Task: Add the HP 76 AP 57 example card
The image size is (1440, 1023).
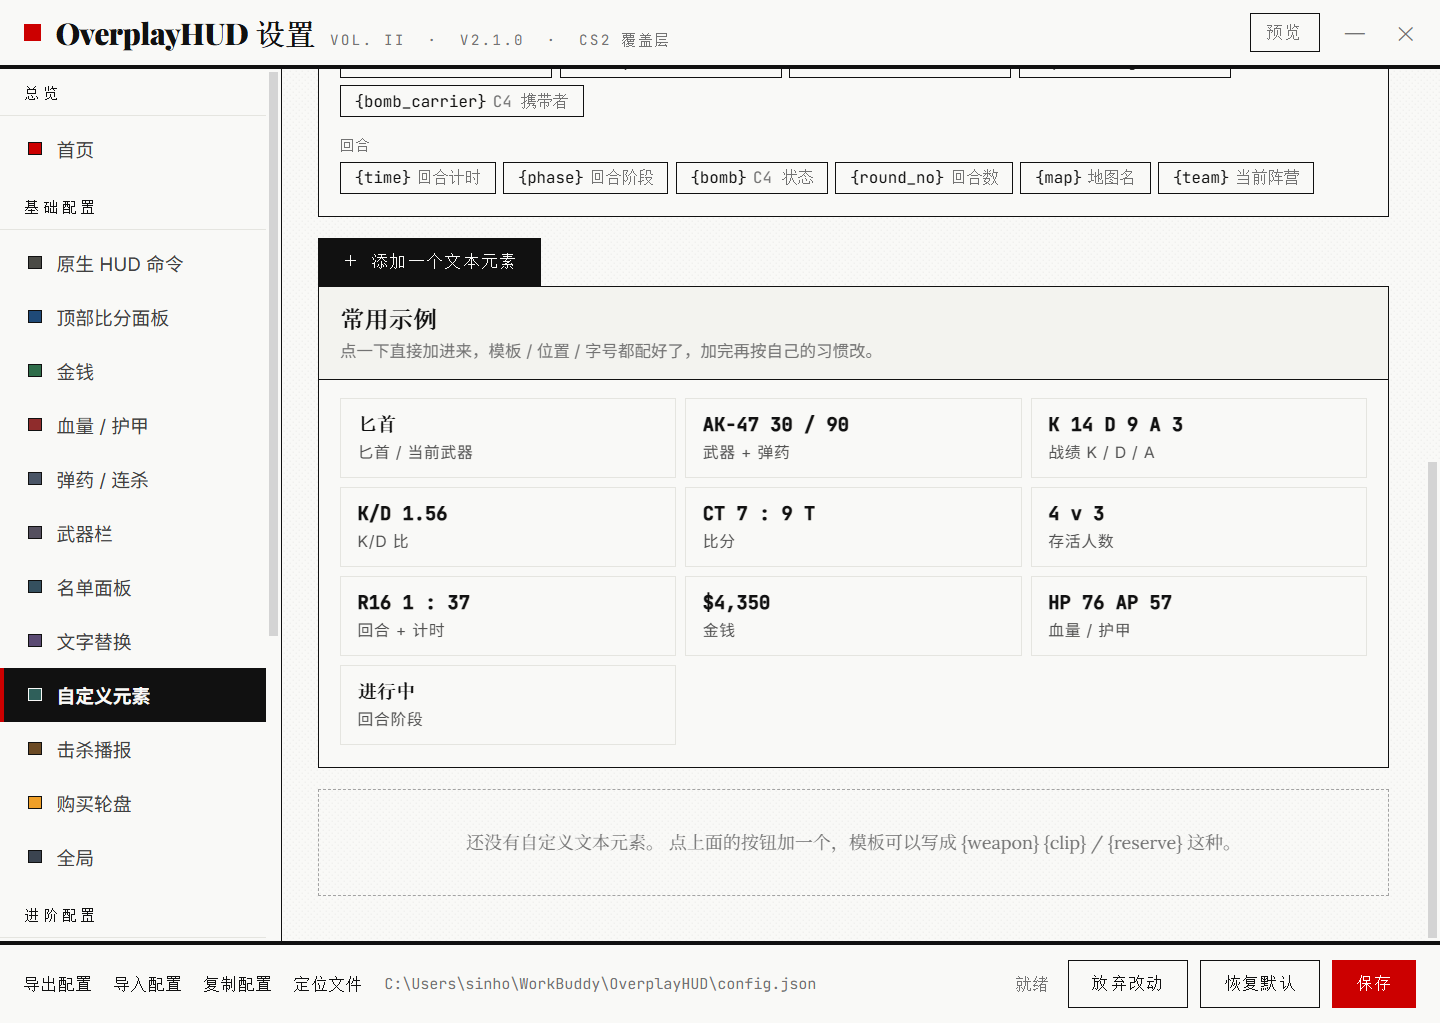Action: pyautogui.click(x=1199, y=616)
